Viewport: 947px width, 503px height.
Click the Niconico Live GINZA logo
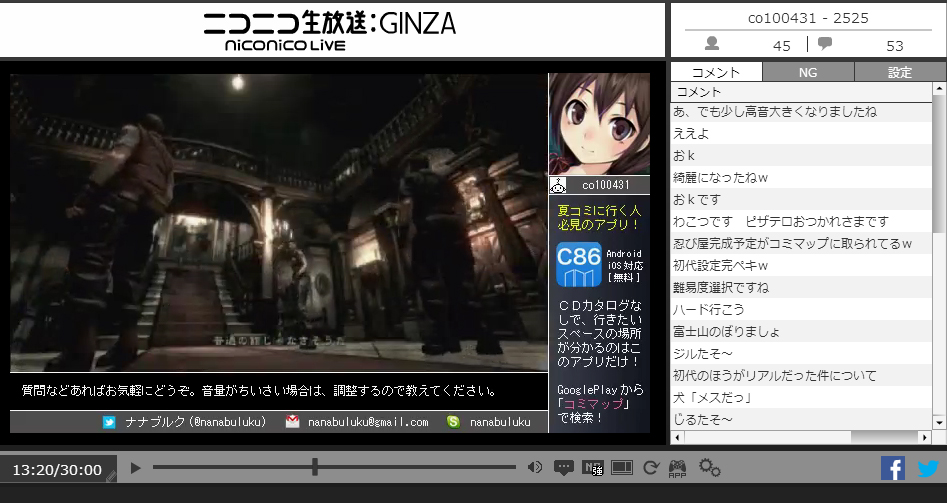pyautogui.click(x=329, y=31)
